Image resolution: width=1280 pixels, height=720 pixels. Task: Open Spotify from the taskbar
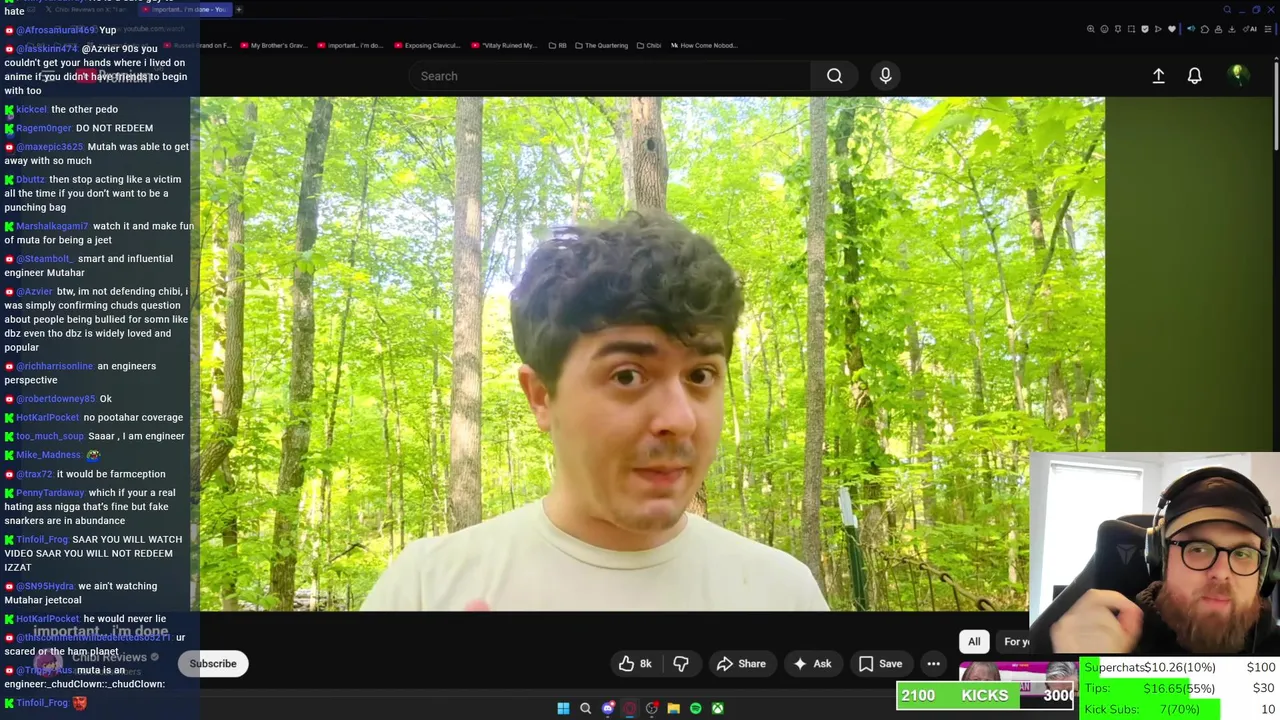[696, 708]
